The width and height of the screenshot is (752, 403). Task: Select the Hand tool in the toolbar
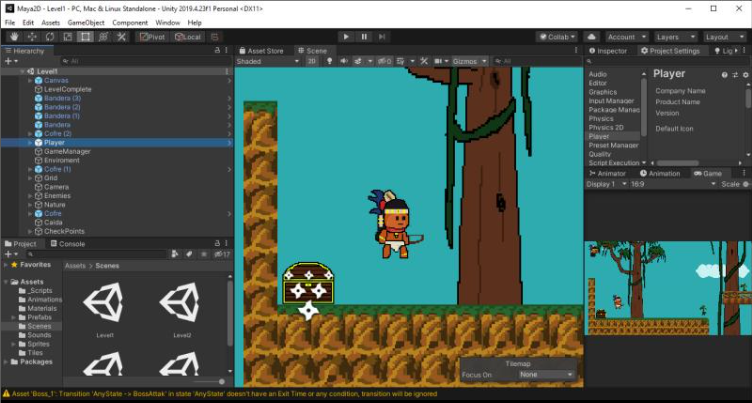click(12, 37)
